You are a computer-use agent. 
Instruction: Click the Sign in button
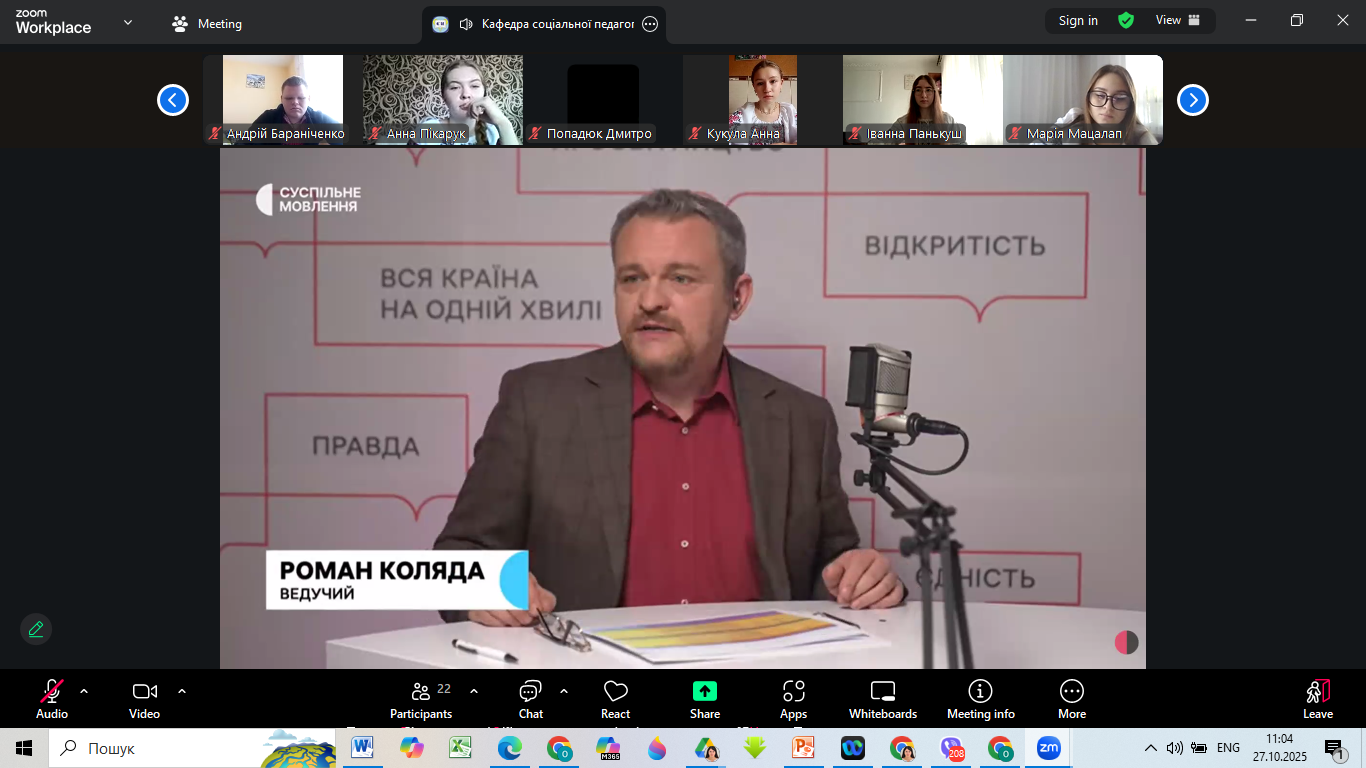(x=1078, y=20)
